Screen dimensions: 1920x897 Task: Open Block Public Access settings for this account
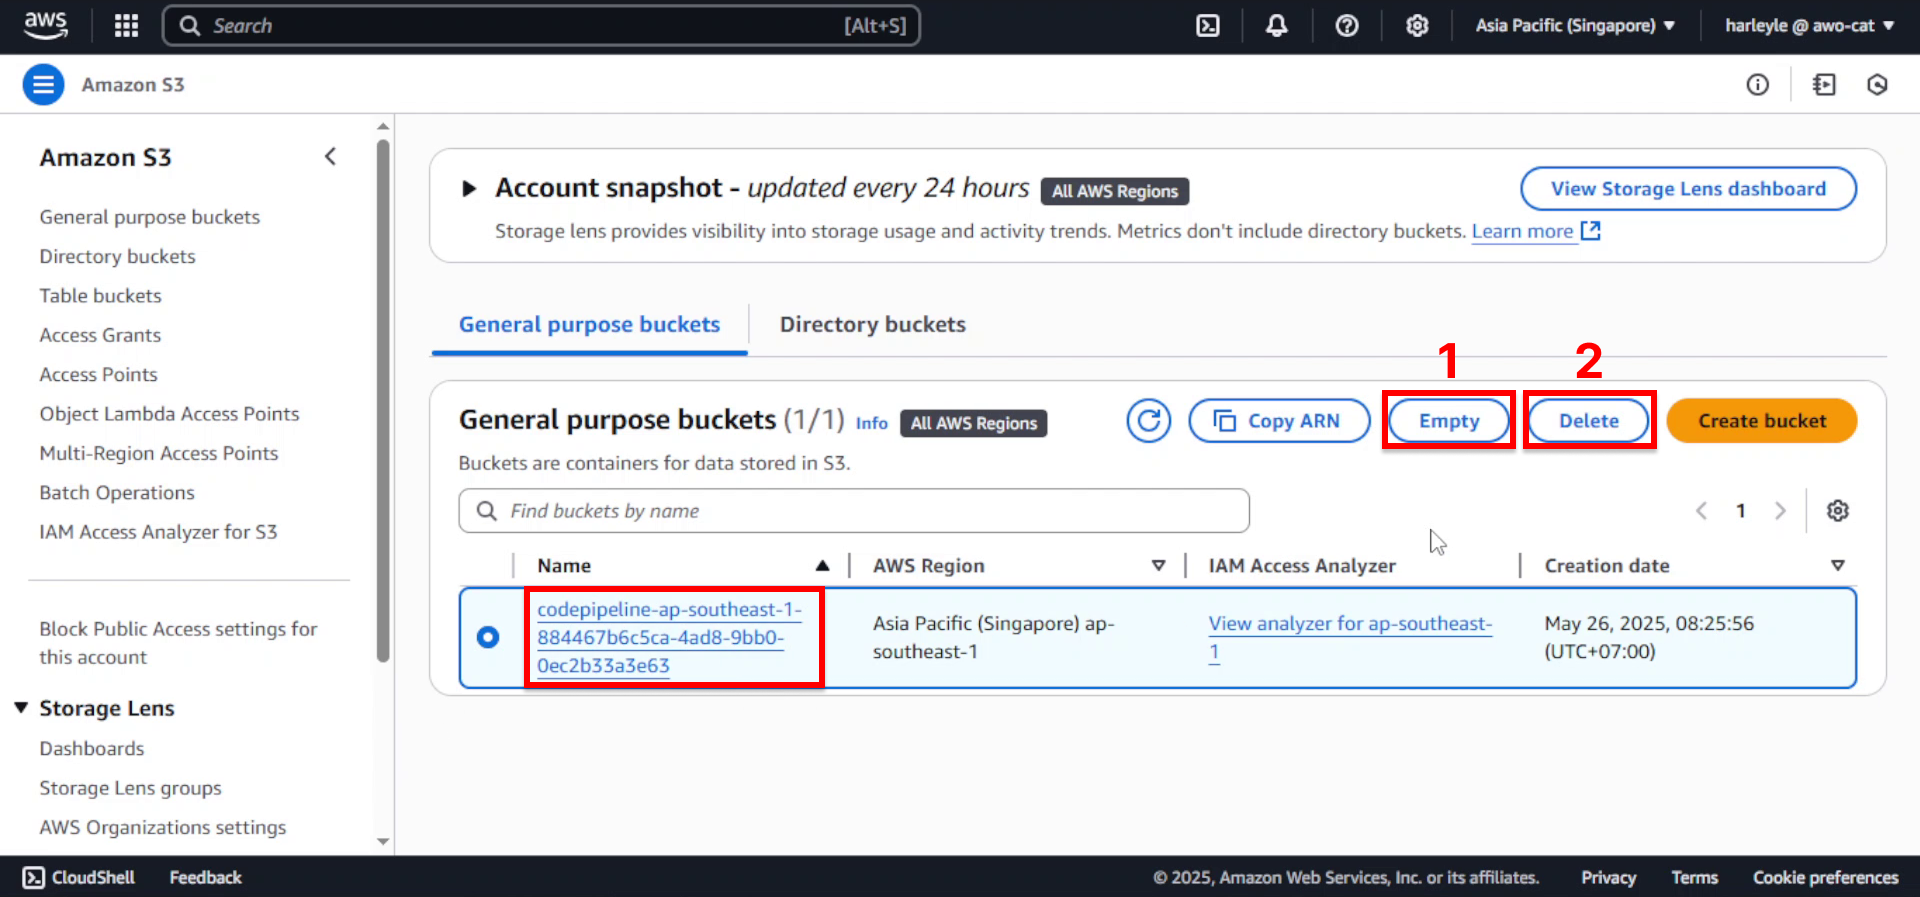tap(178, 643)
